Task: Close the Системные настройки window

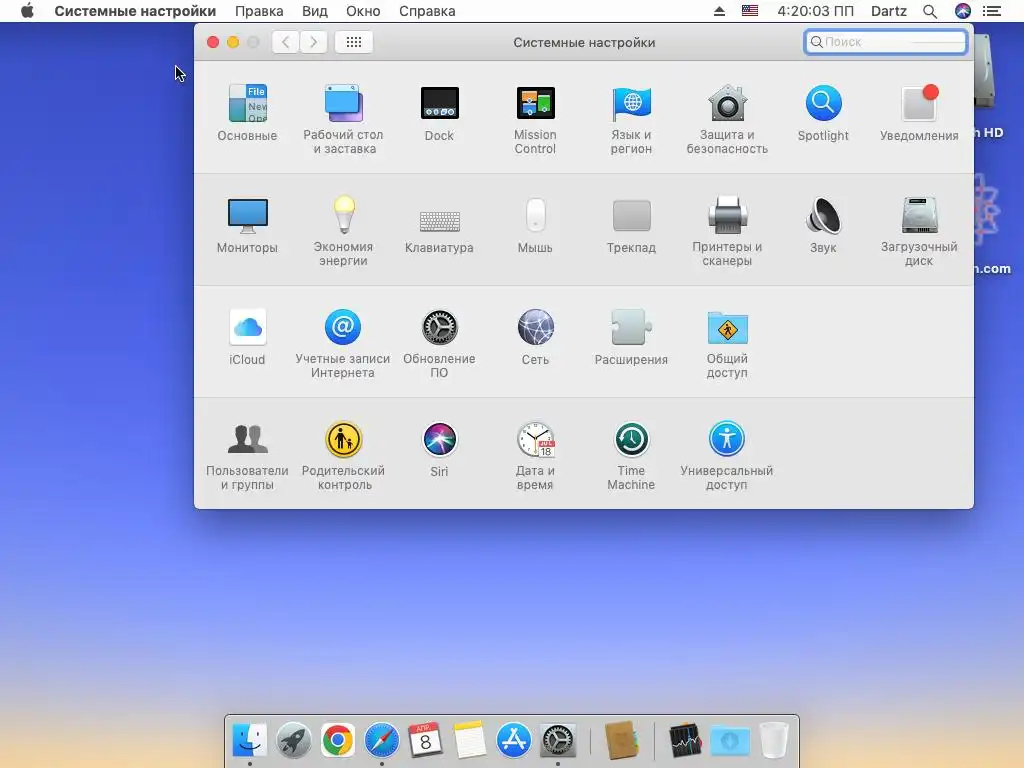Action: pos(213,42)
